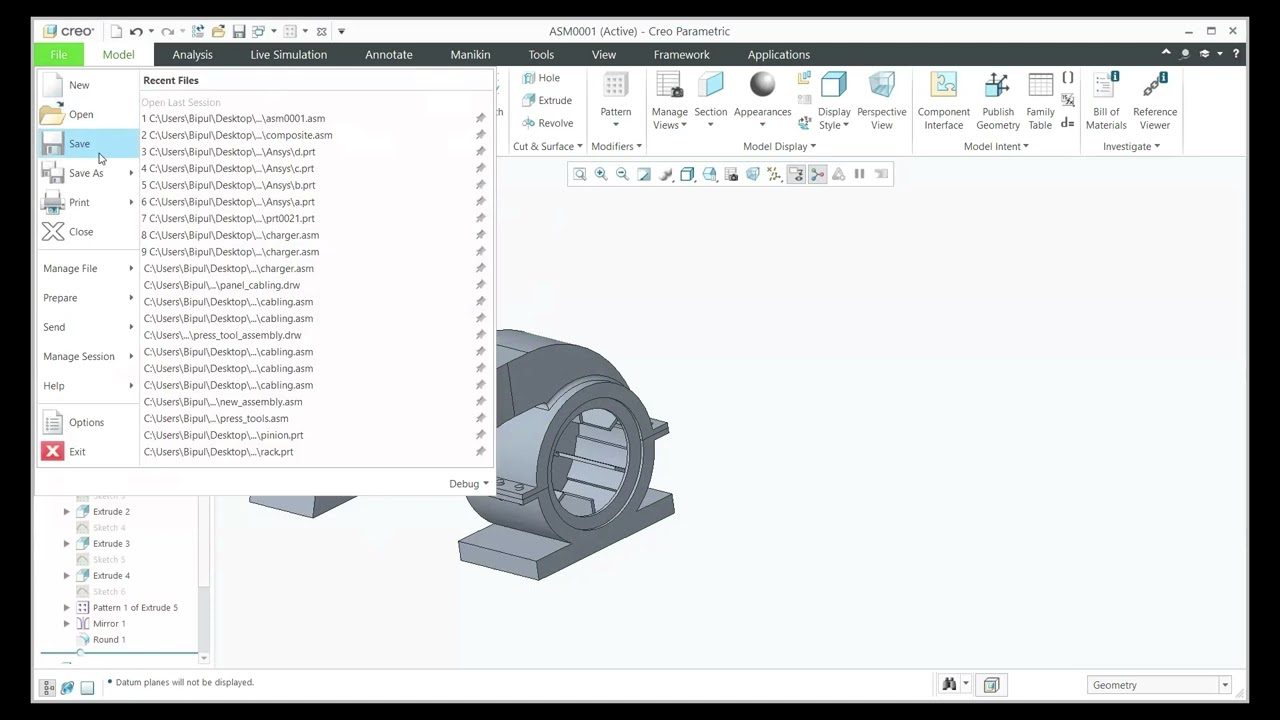Click the model tree insert-here slider handle
Screen dimensions: 1280x720
click(80, 653)
